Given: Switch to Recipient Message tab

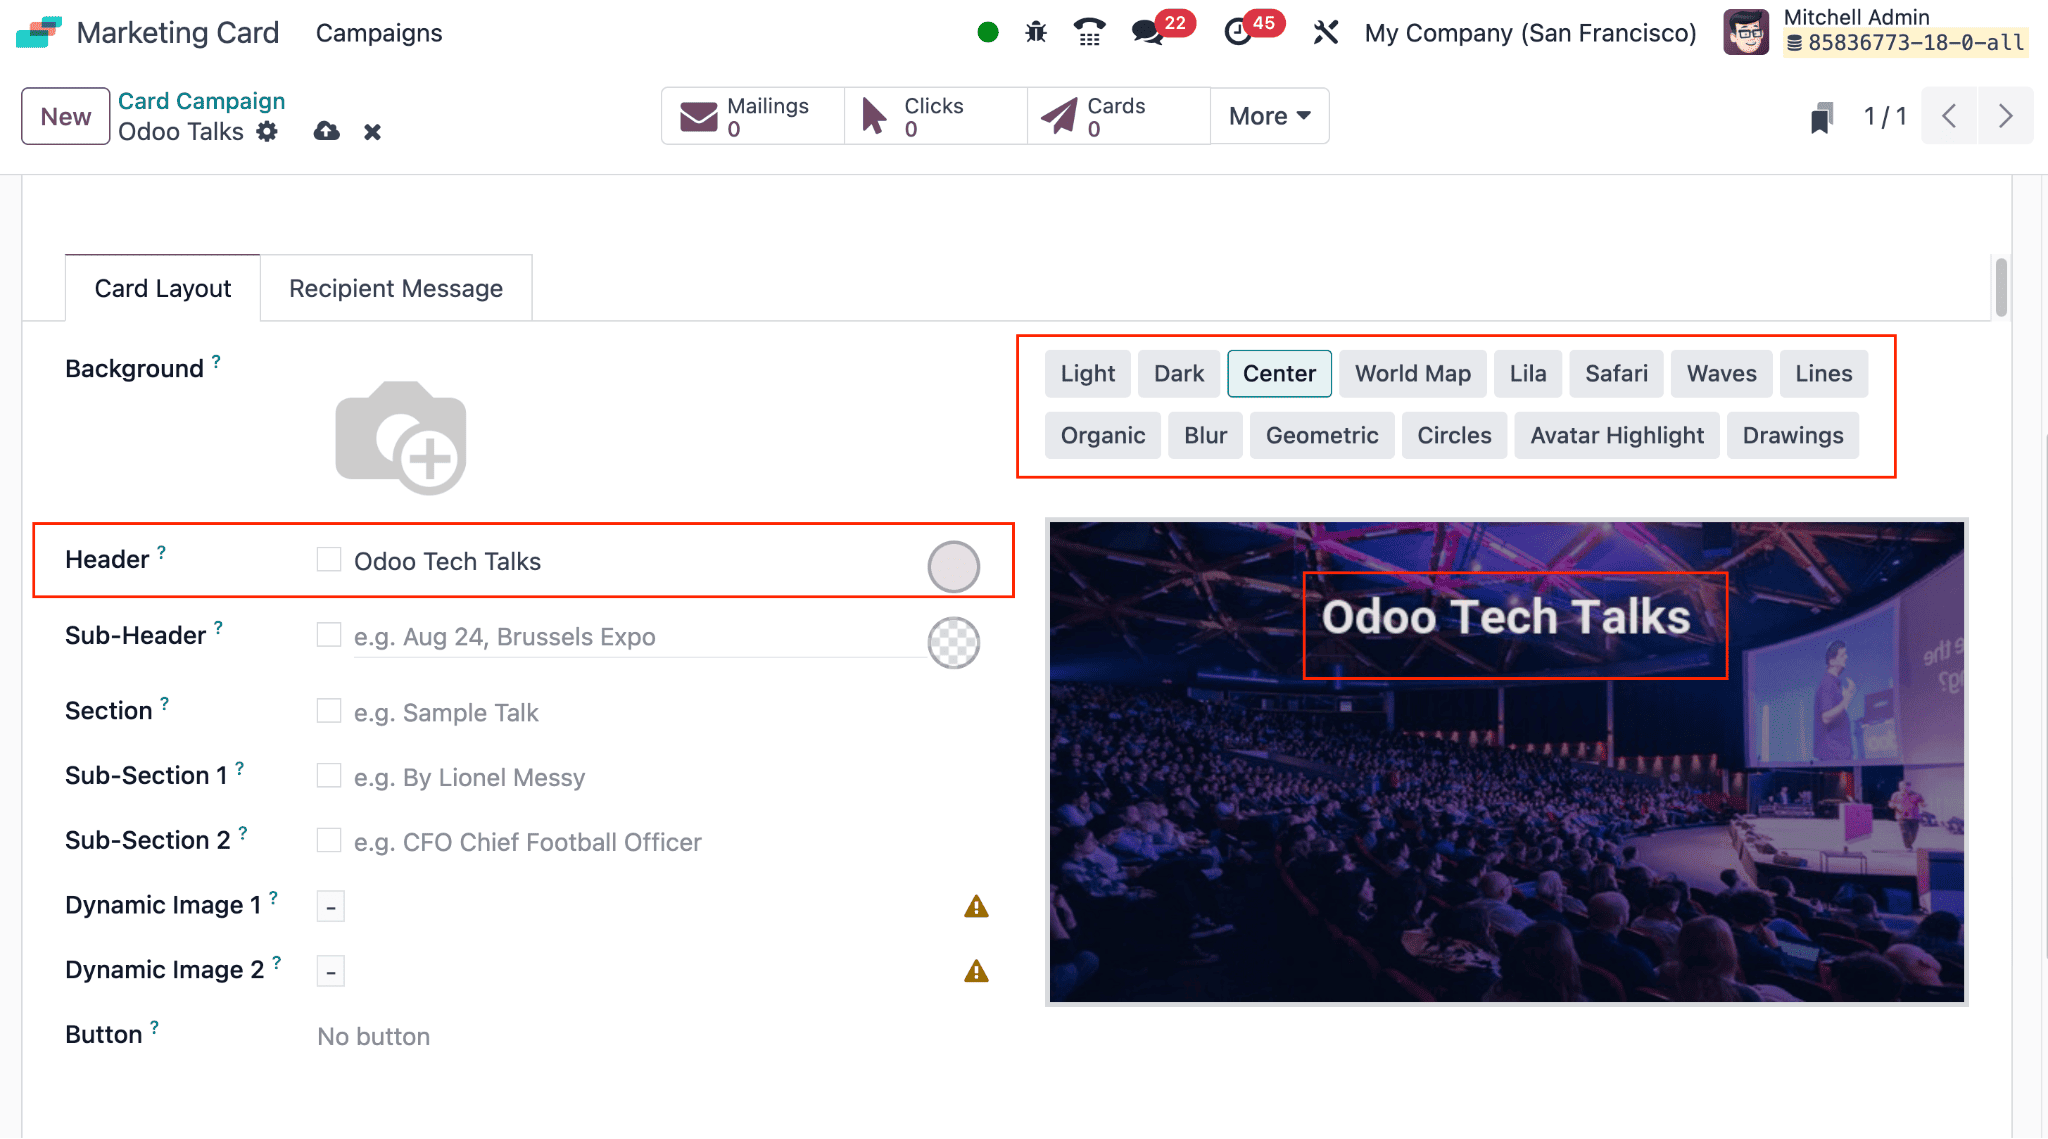Looking at the screenshot, I should 396,289.
